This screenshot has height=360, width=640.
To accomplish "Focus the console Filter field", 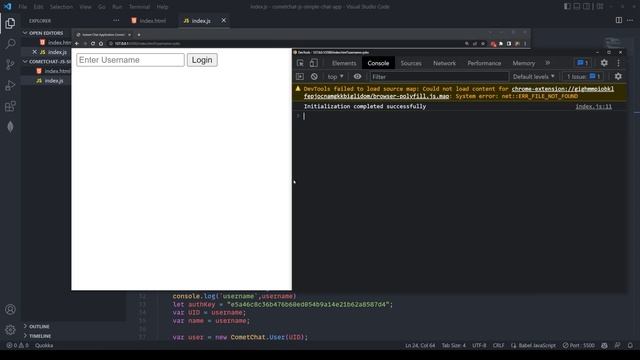I will tap(439, 76).
